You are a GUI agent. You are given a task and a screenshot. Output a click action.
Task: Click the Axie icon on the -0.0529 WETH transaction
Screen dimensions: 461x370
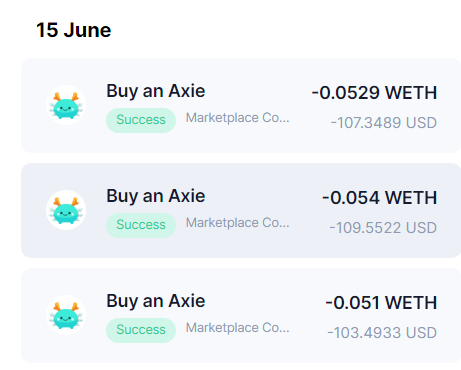pyautogui.click(x=66, y=105)
